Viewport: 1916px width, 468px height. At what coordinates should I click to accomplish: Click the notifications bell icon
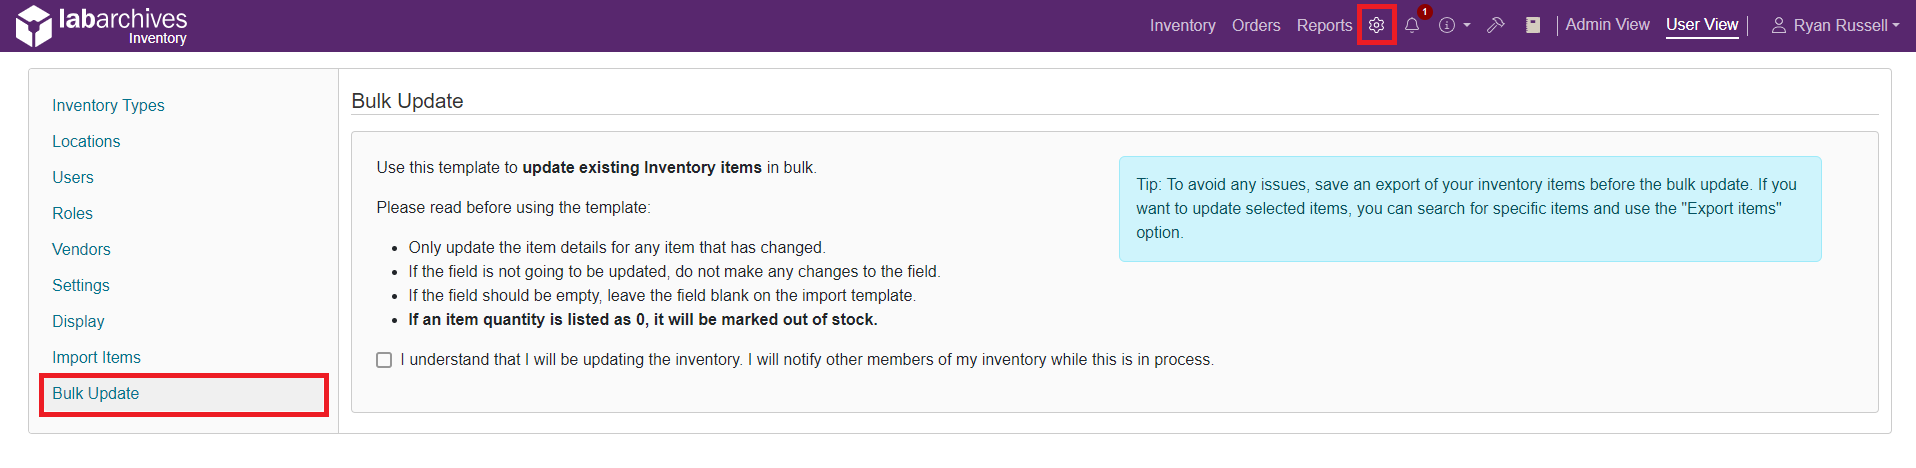pos(1412,26)
